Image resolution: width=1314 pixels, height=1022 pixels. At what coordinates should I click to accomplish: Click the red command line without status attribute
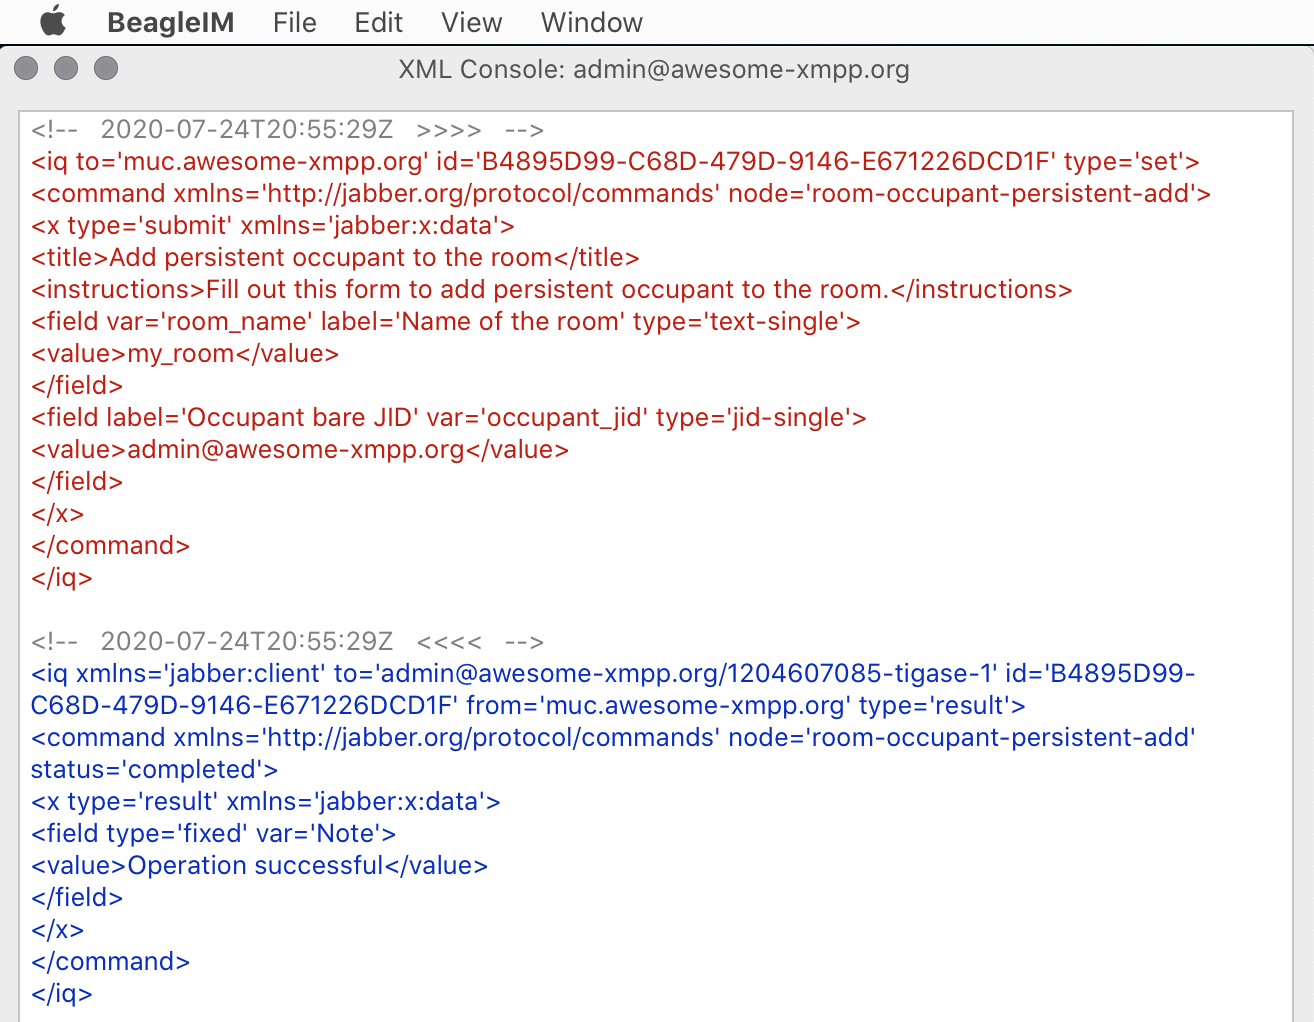621,194
